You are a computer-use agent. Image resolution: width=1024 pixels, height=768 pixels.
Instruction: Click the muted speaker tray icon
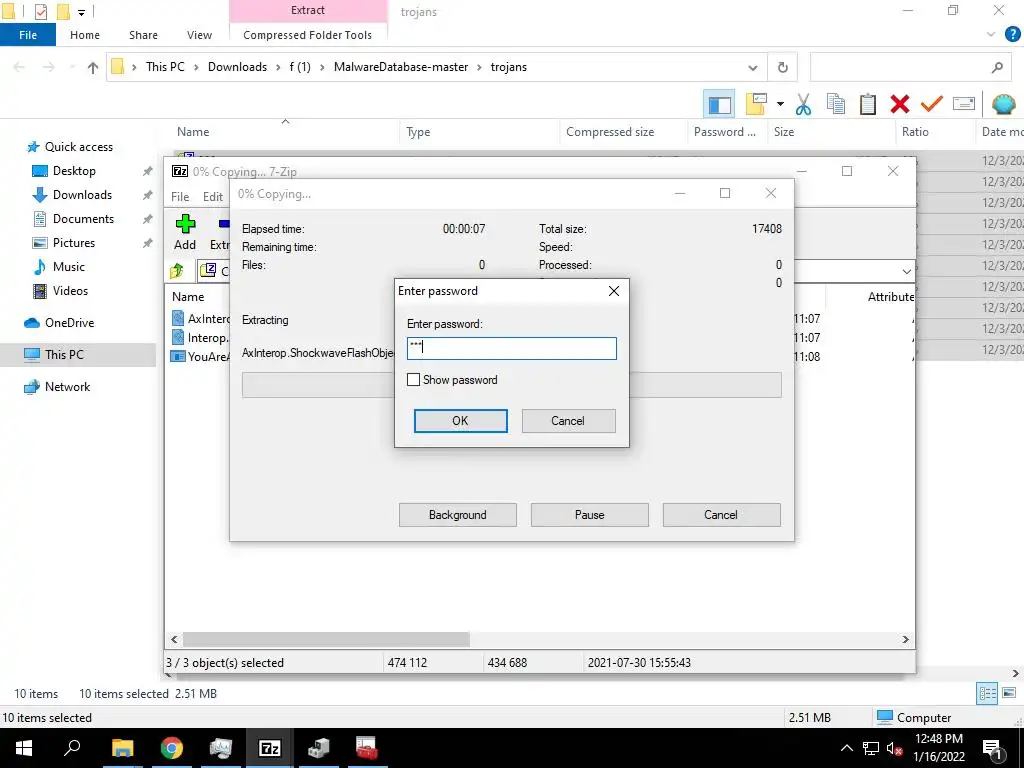coord(895,748)
